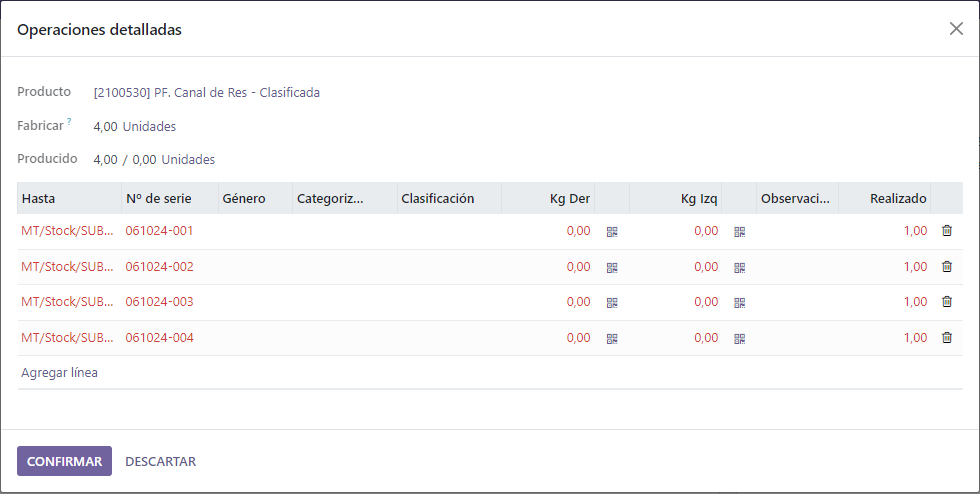Screen dimensions: 980x494
Task: Sort by the Hasta column header
Action: coord(69,198)
